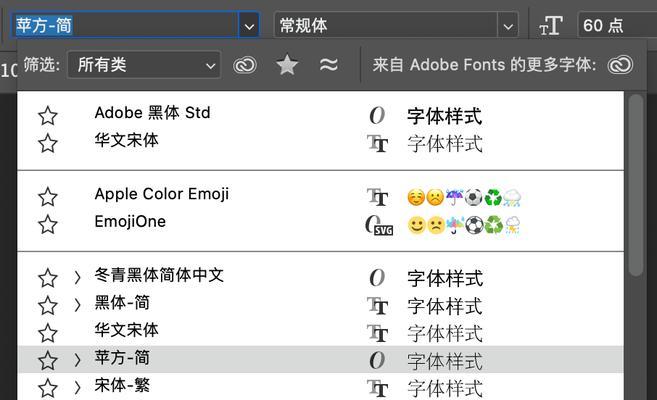Select the 黑体-简 font
Viewport: 657px width, 400px height.
click(x=122, y=303)
